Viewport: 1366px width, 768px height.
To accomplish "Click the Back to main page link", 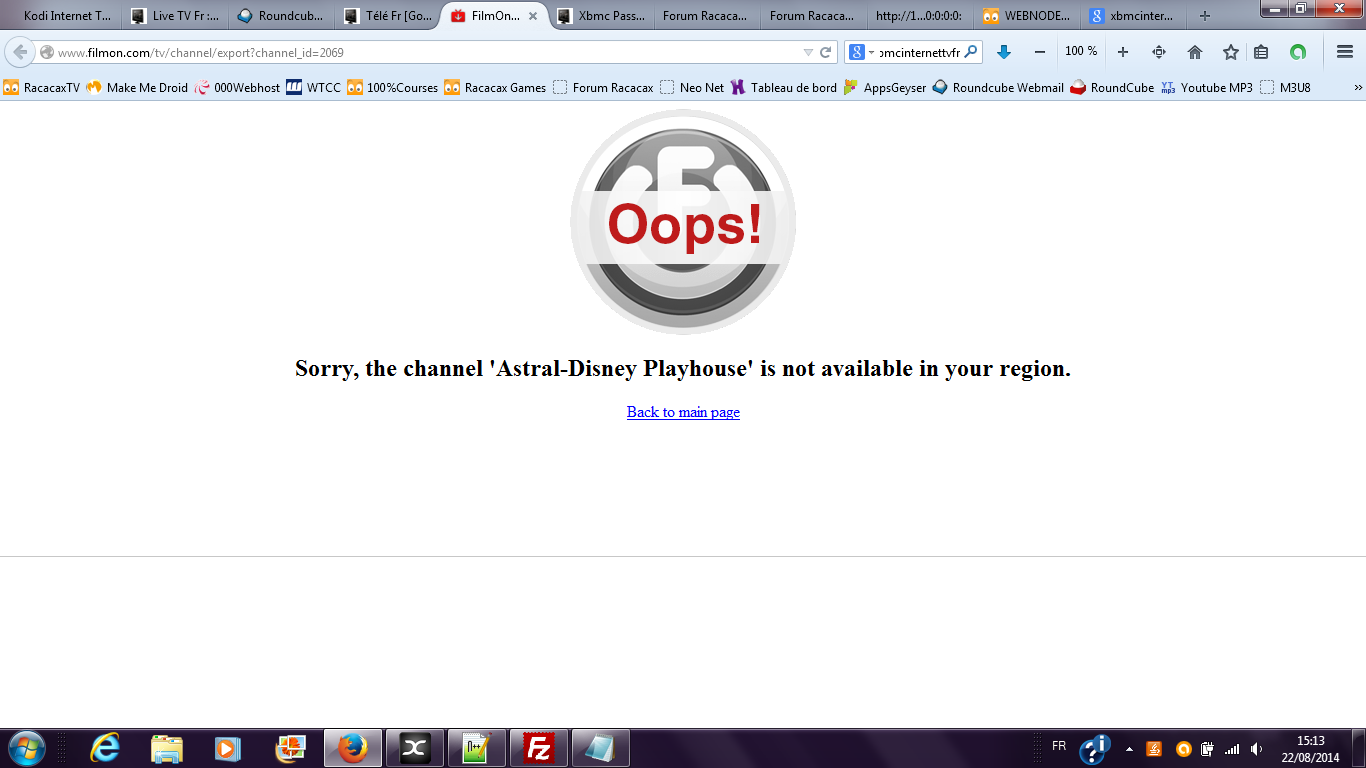I will [x=683, y=412].
